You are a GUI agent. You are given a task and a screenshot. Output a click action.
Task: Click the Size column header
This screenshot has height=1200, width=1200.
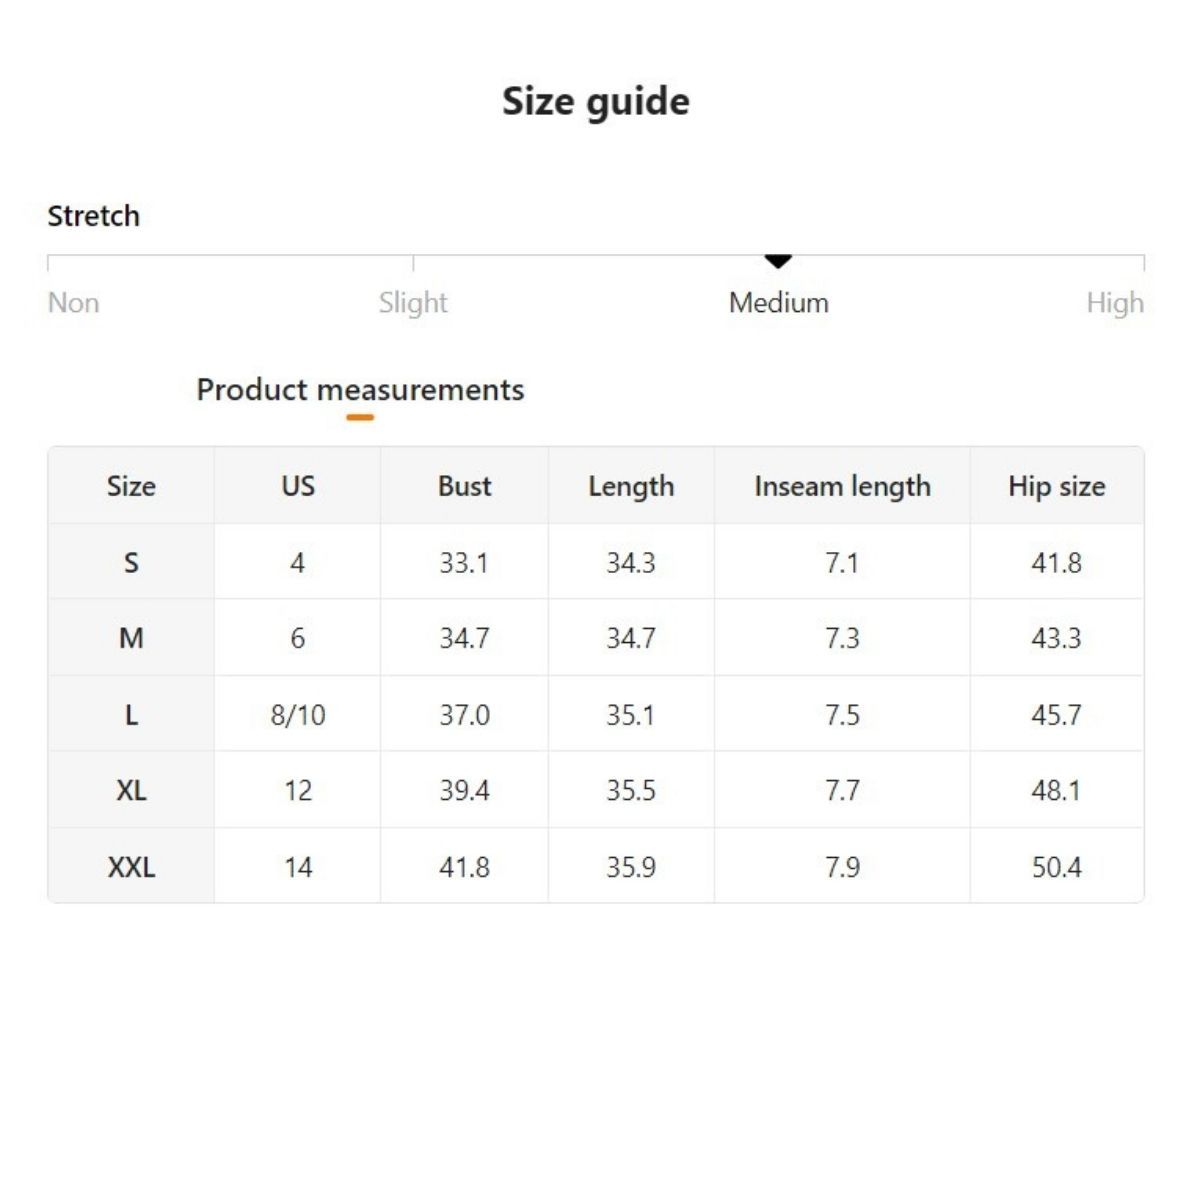[131, 486]
